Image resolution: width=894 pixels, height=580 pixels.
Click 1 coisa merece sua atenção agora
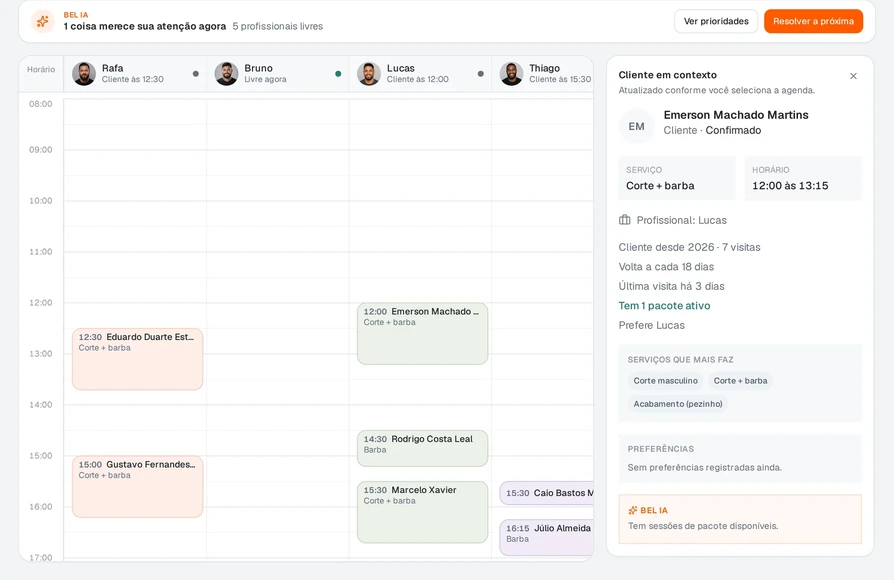145,26
